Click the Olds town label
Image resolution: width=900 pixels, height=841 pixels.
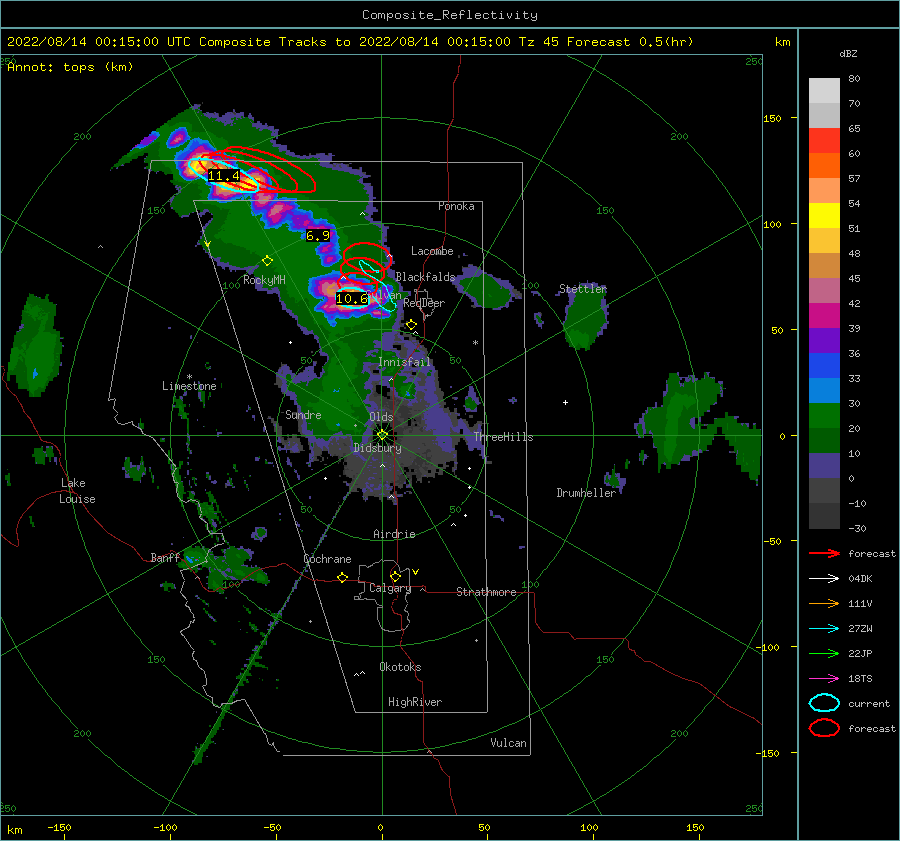pyautogui.click(x=381, y=417)
